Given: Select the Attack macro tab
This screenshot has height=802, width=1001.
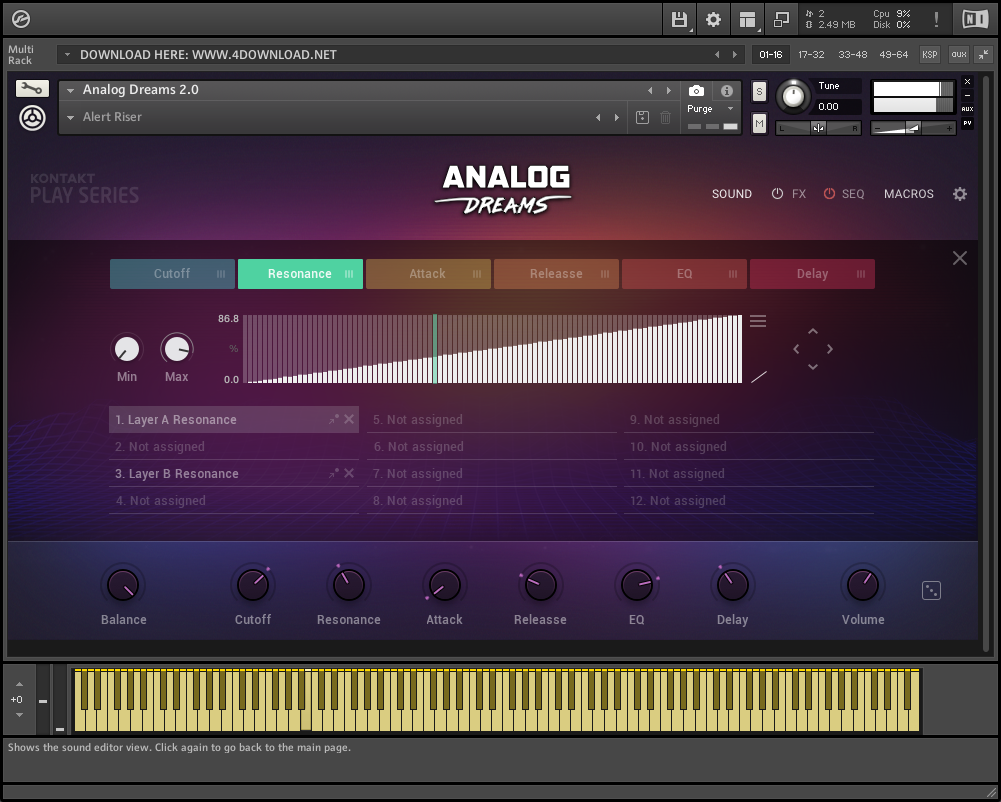Looking at the screenshot, I should click(x=428, y=274).
